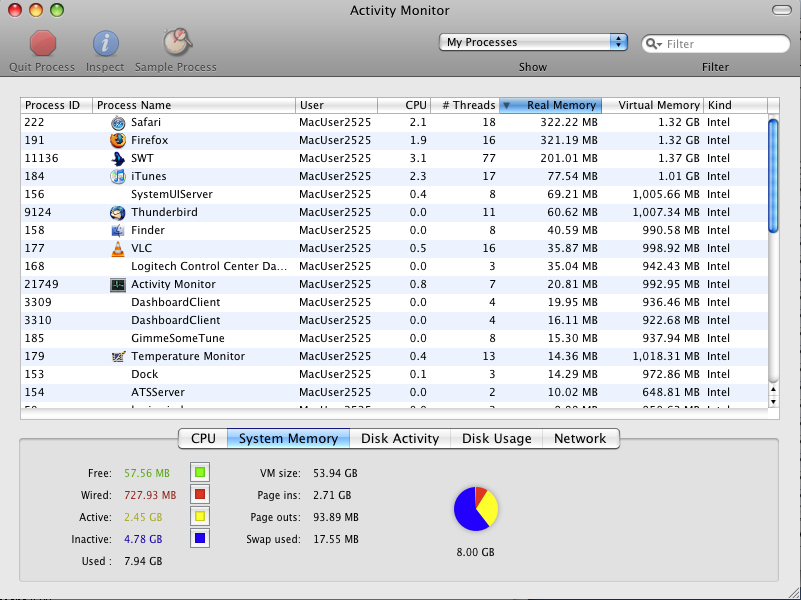Click the blue Inactive memory color swatch
The width and height of the screenshot is (801, 600).
[x=200, y=538]
